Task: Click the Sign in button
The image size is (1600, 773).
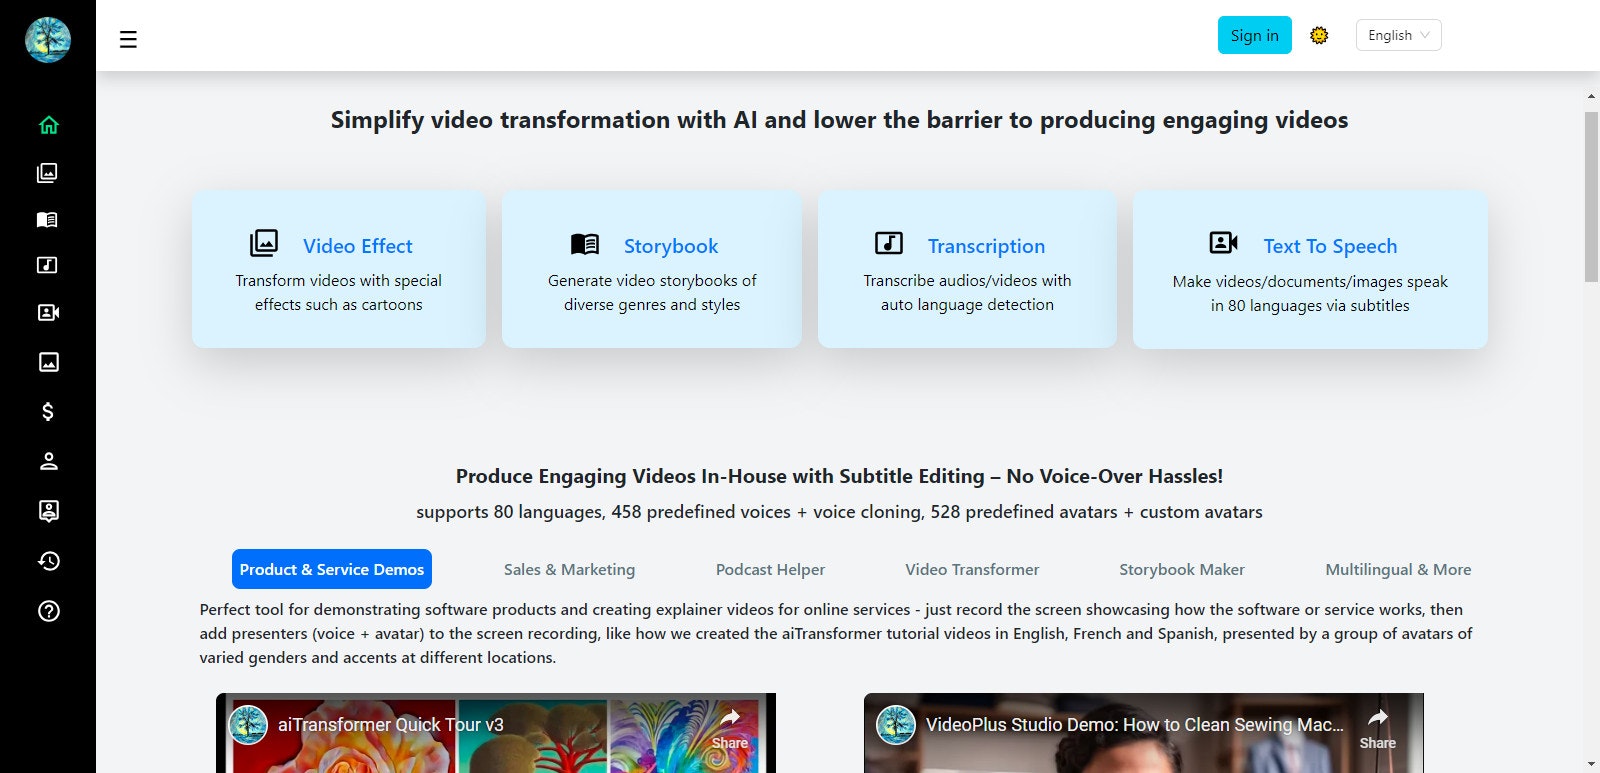Action: 1254,35
